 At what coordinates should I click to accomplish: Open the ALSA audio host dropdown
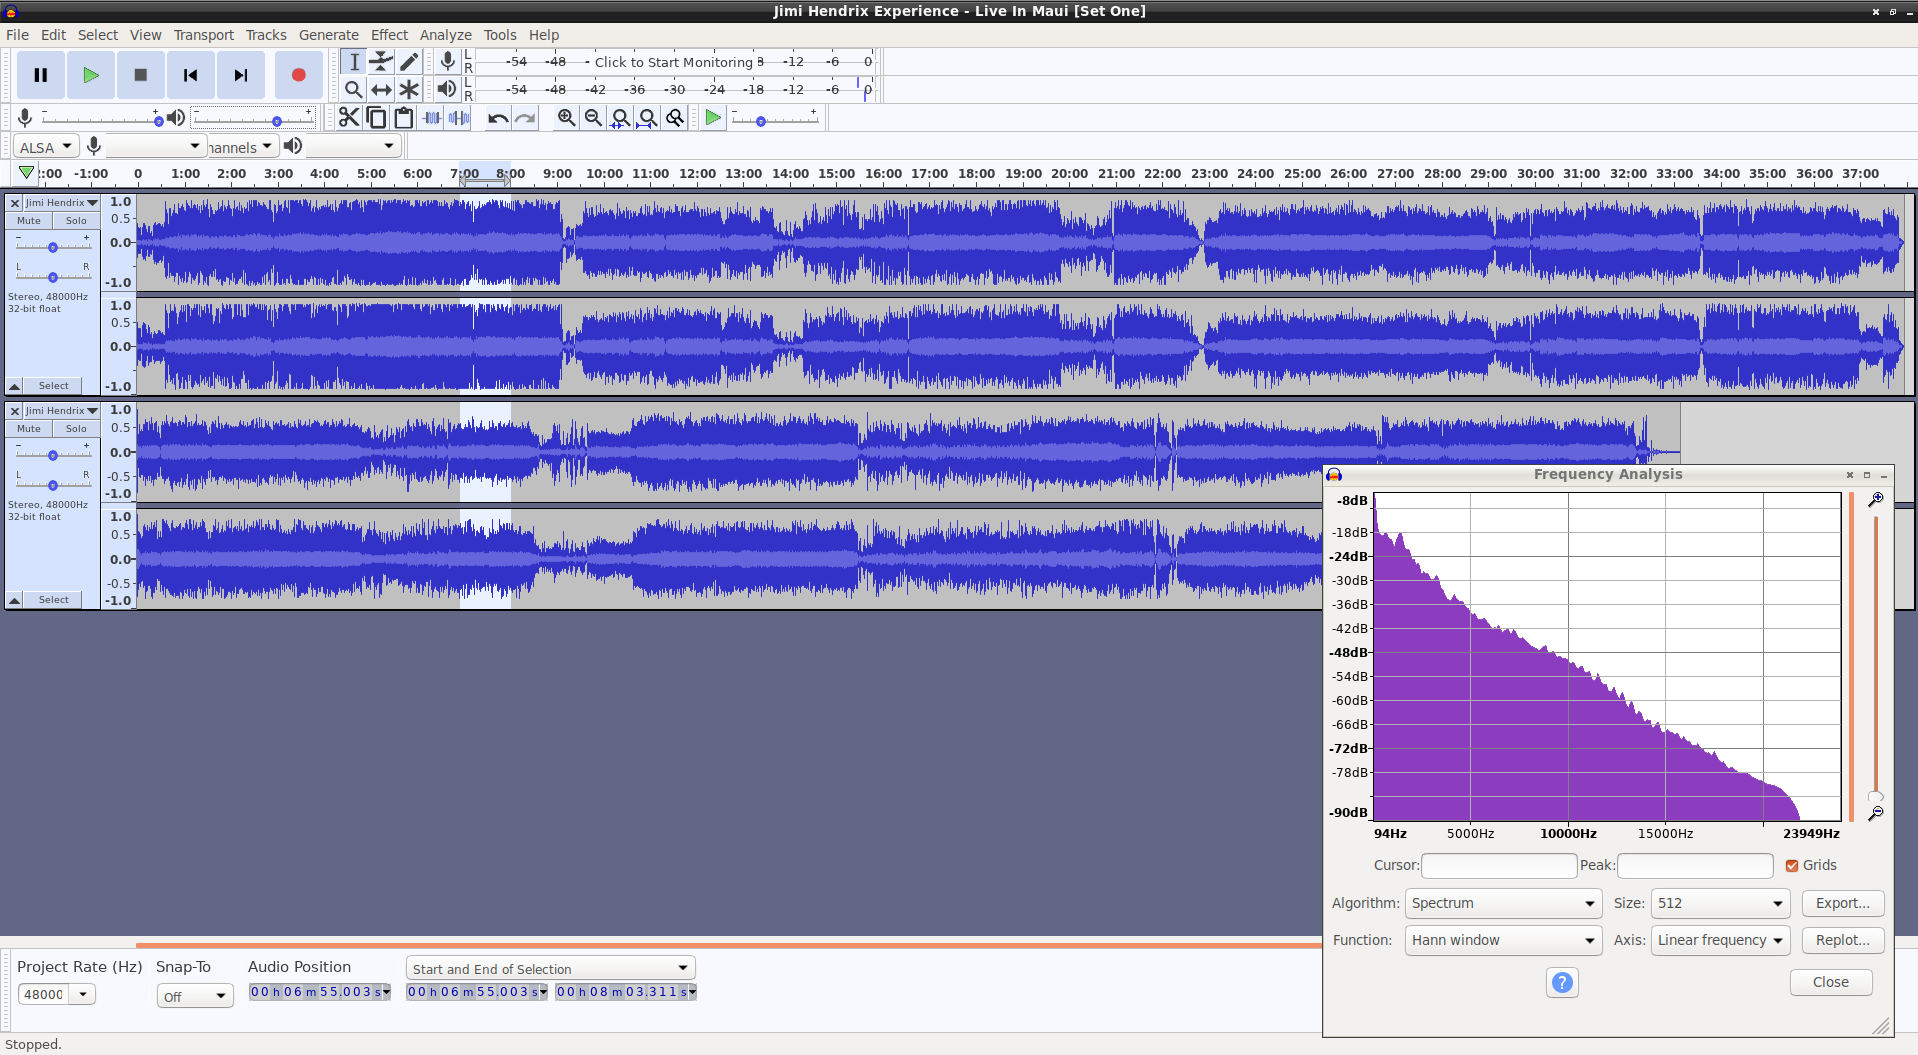tap(46, 147)
